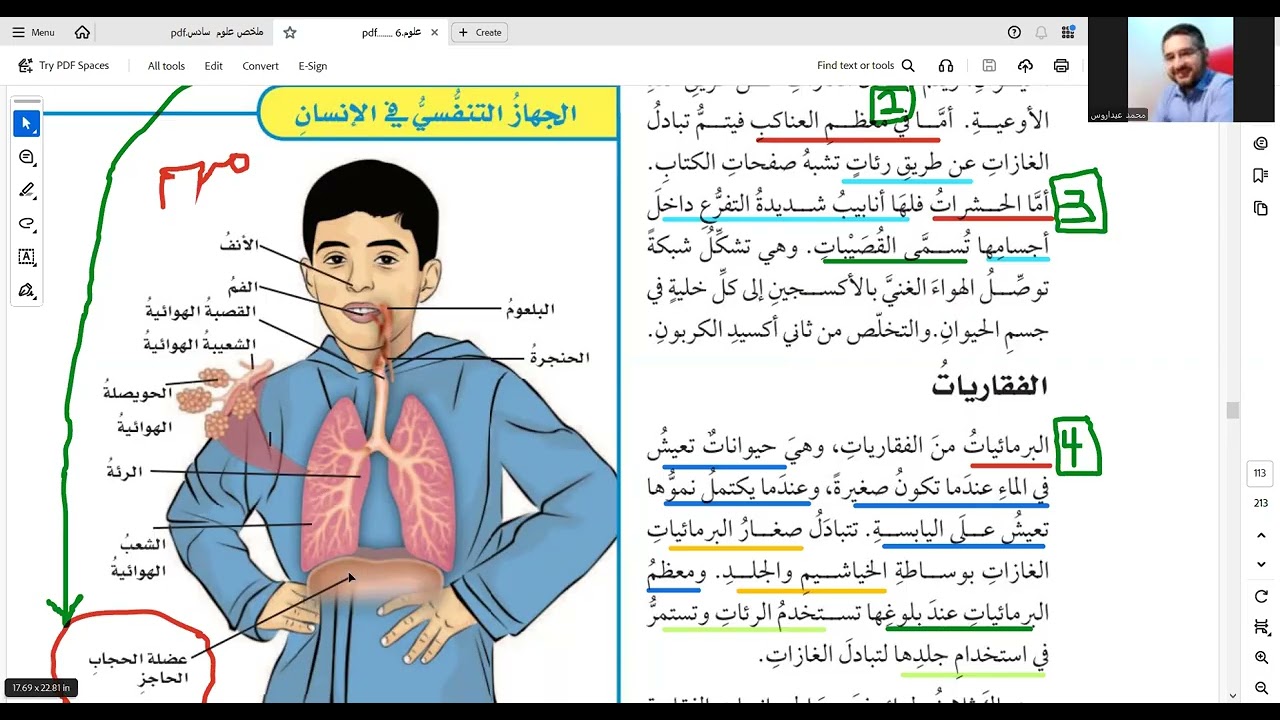The width and height of the screenshot is (1280, 720).
Task: Click the total pages number 213
Action: (x=1260, y=503)
